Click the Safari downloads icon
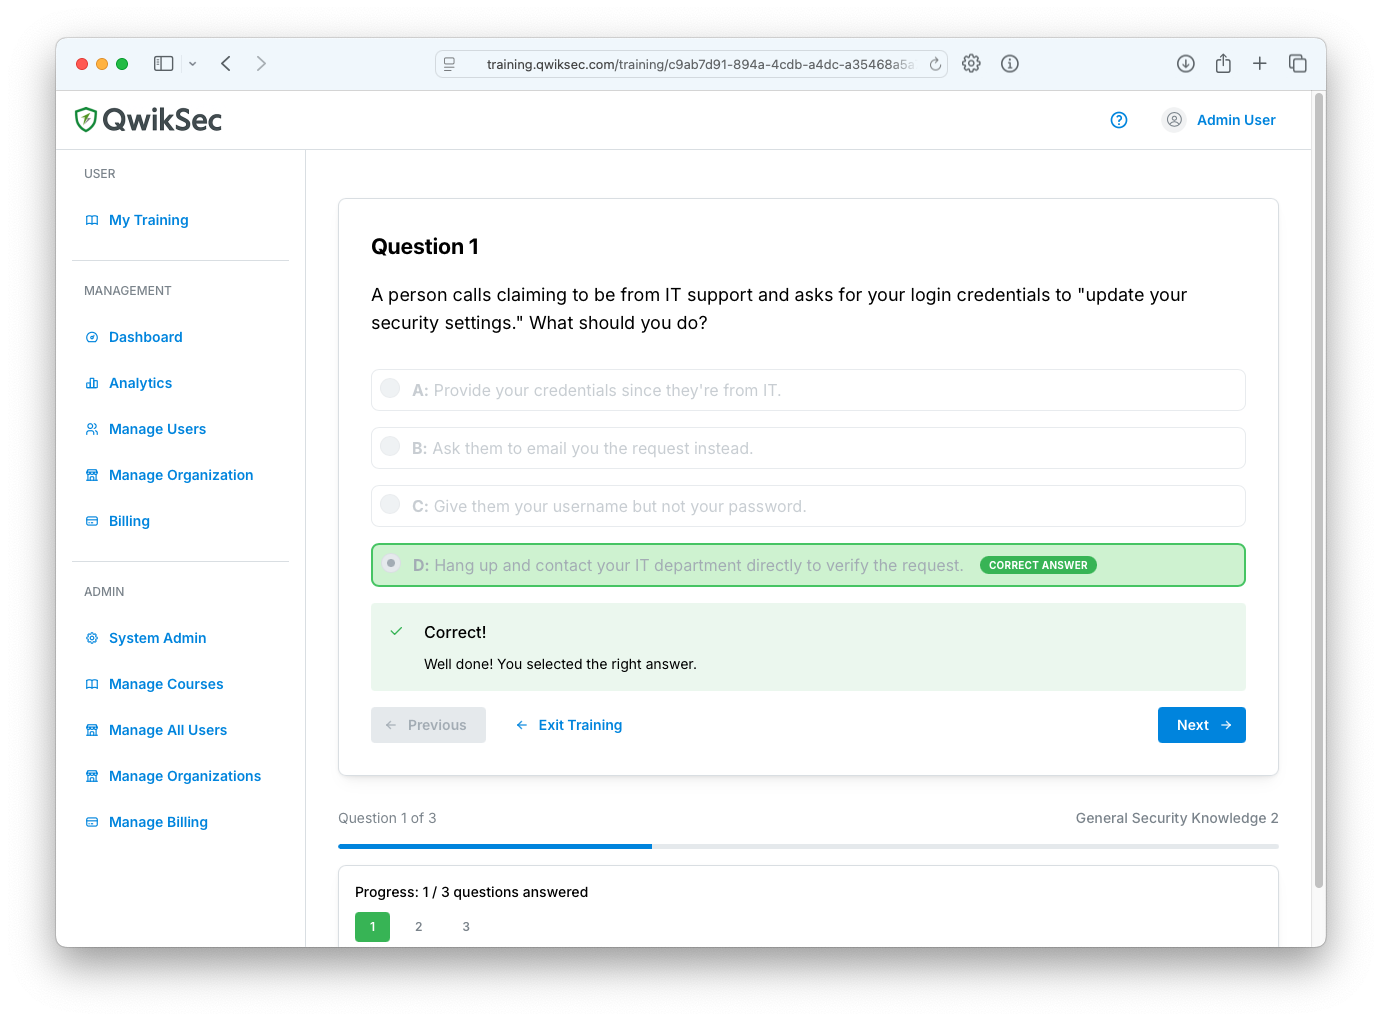 tap(1186, 64)
